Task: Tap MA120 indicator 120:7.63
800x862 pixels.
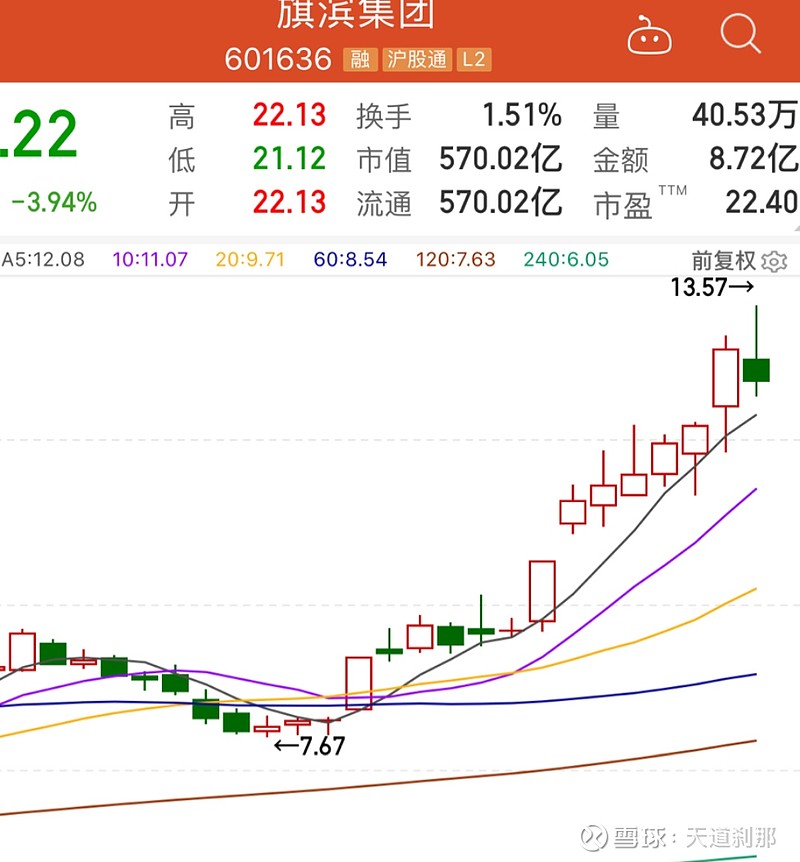Action: point(455,259)
